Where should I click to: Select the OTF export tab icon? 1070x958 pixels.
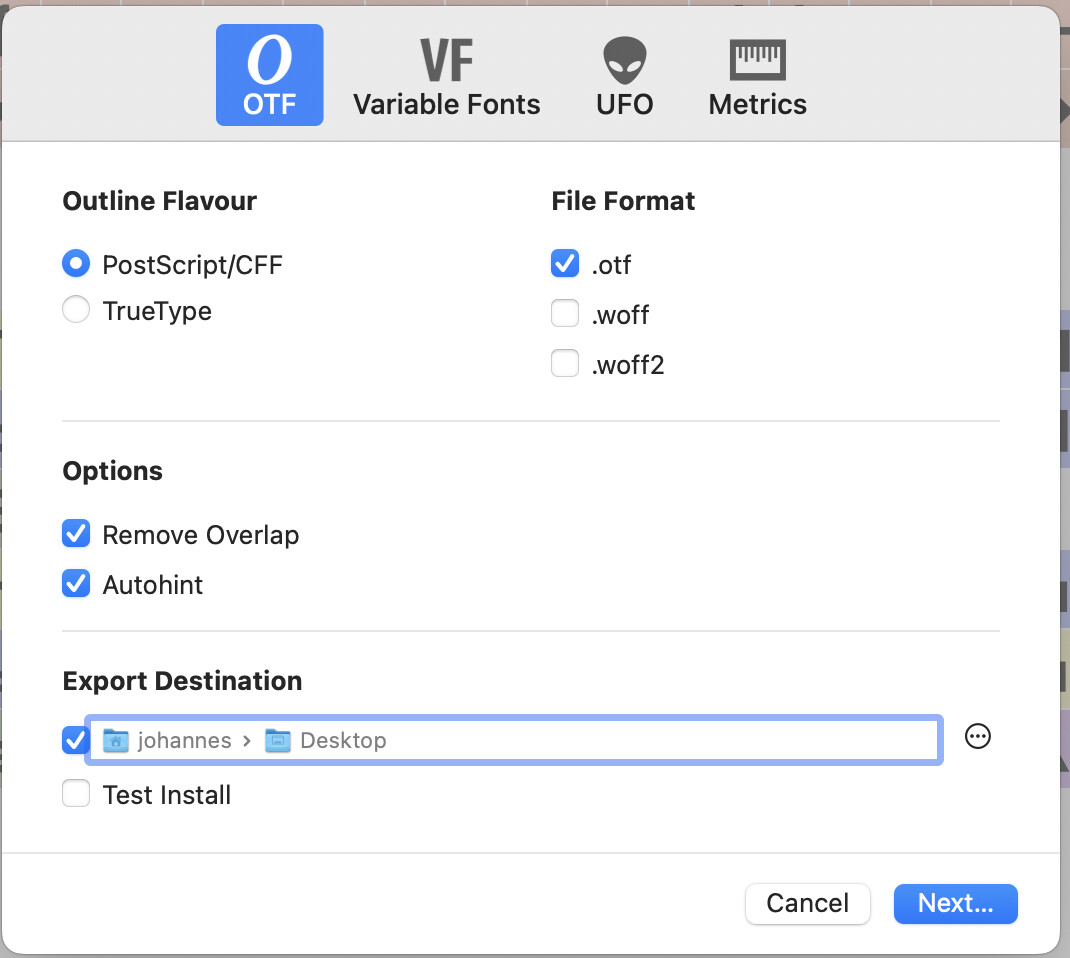tap(269, 64)
